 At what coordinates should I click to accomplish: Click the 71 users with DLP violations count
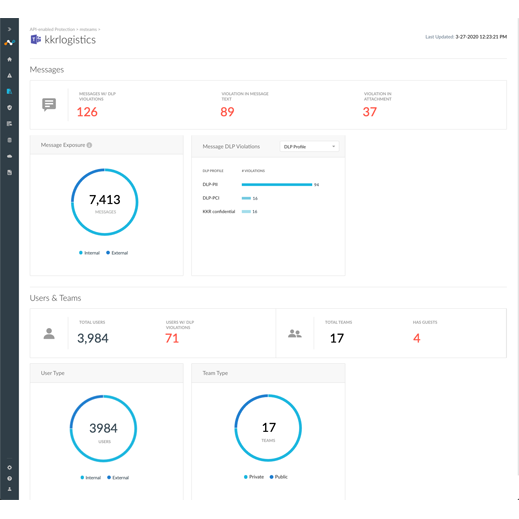click(x=172, y=338)
